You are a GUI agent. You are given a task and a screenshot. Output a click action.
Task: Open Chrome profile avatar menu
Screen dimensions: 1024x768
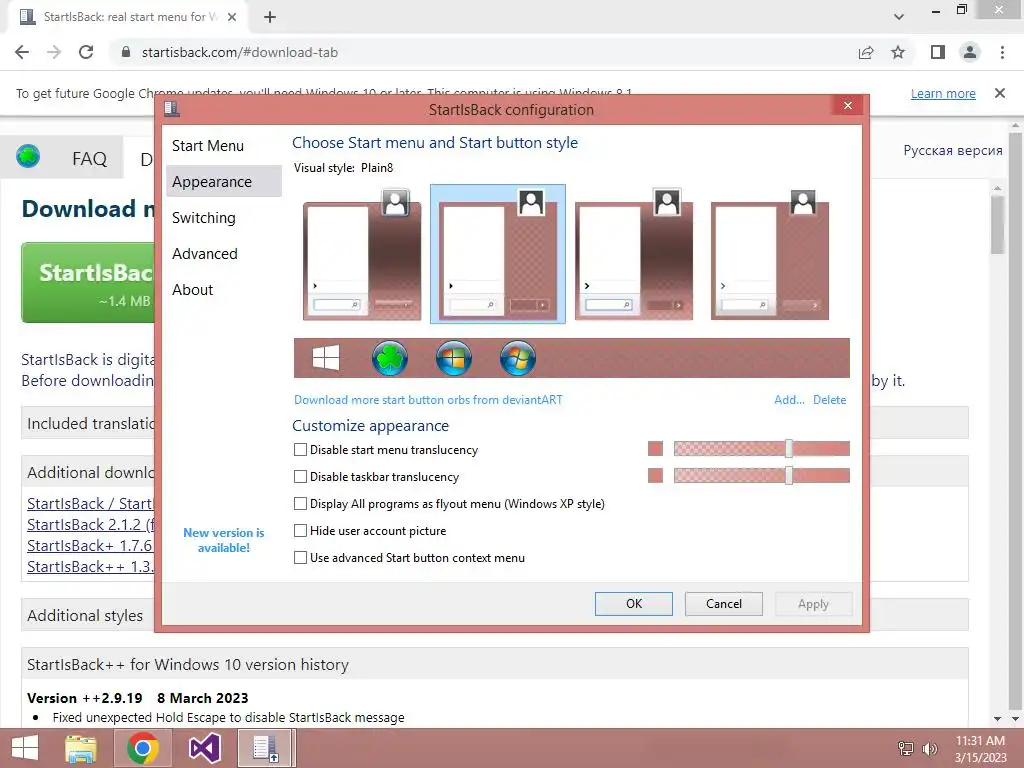pyautogui.click(x=970, y=52)
